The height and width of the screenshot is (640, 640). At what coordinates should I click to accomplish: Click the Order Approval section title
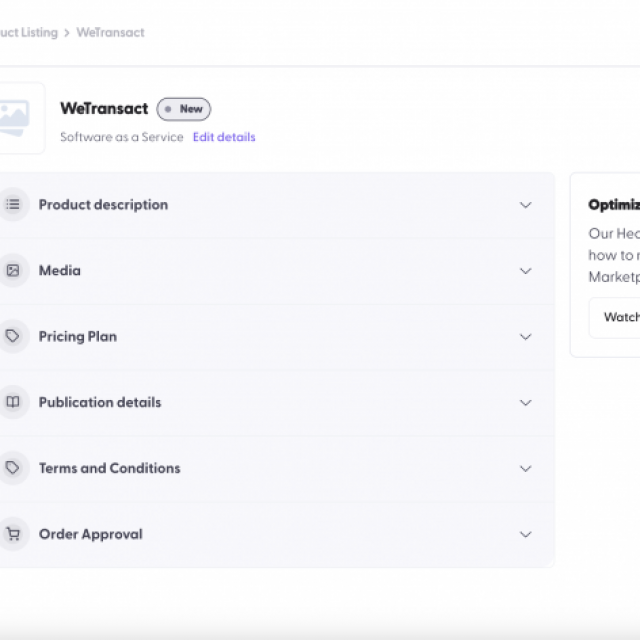coord(91,534)
